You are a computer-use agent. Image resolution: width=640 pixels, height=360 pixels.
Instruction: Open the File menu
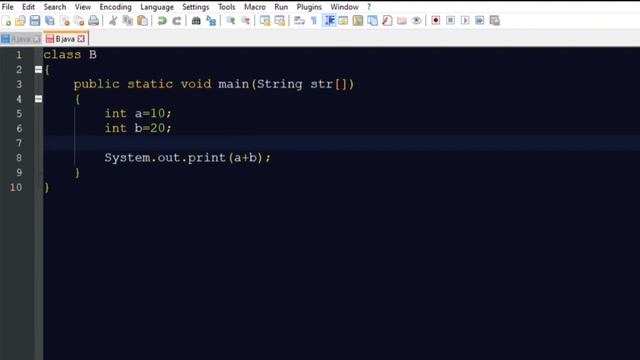click(x=8, y=7)
